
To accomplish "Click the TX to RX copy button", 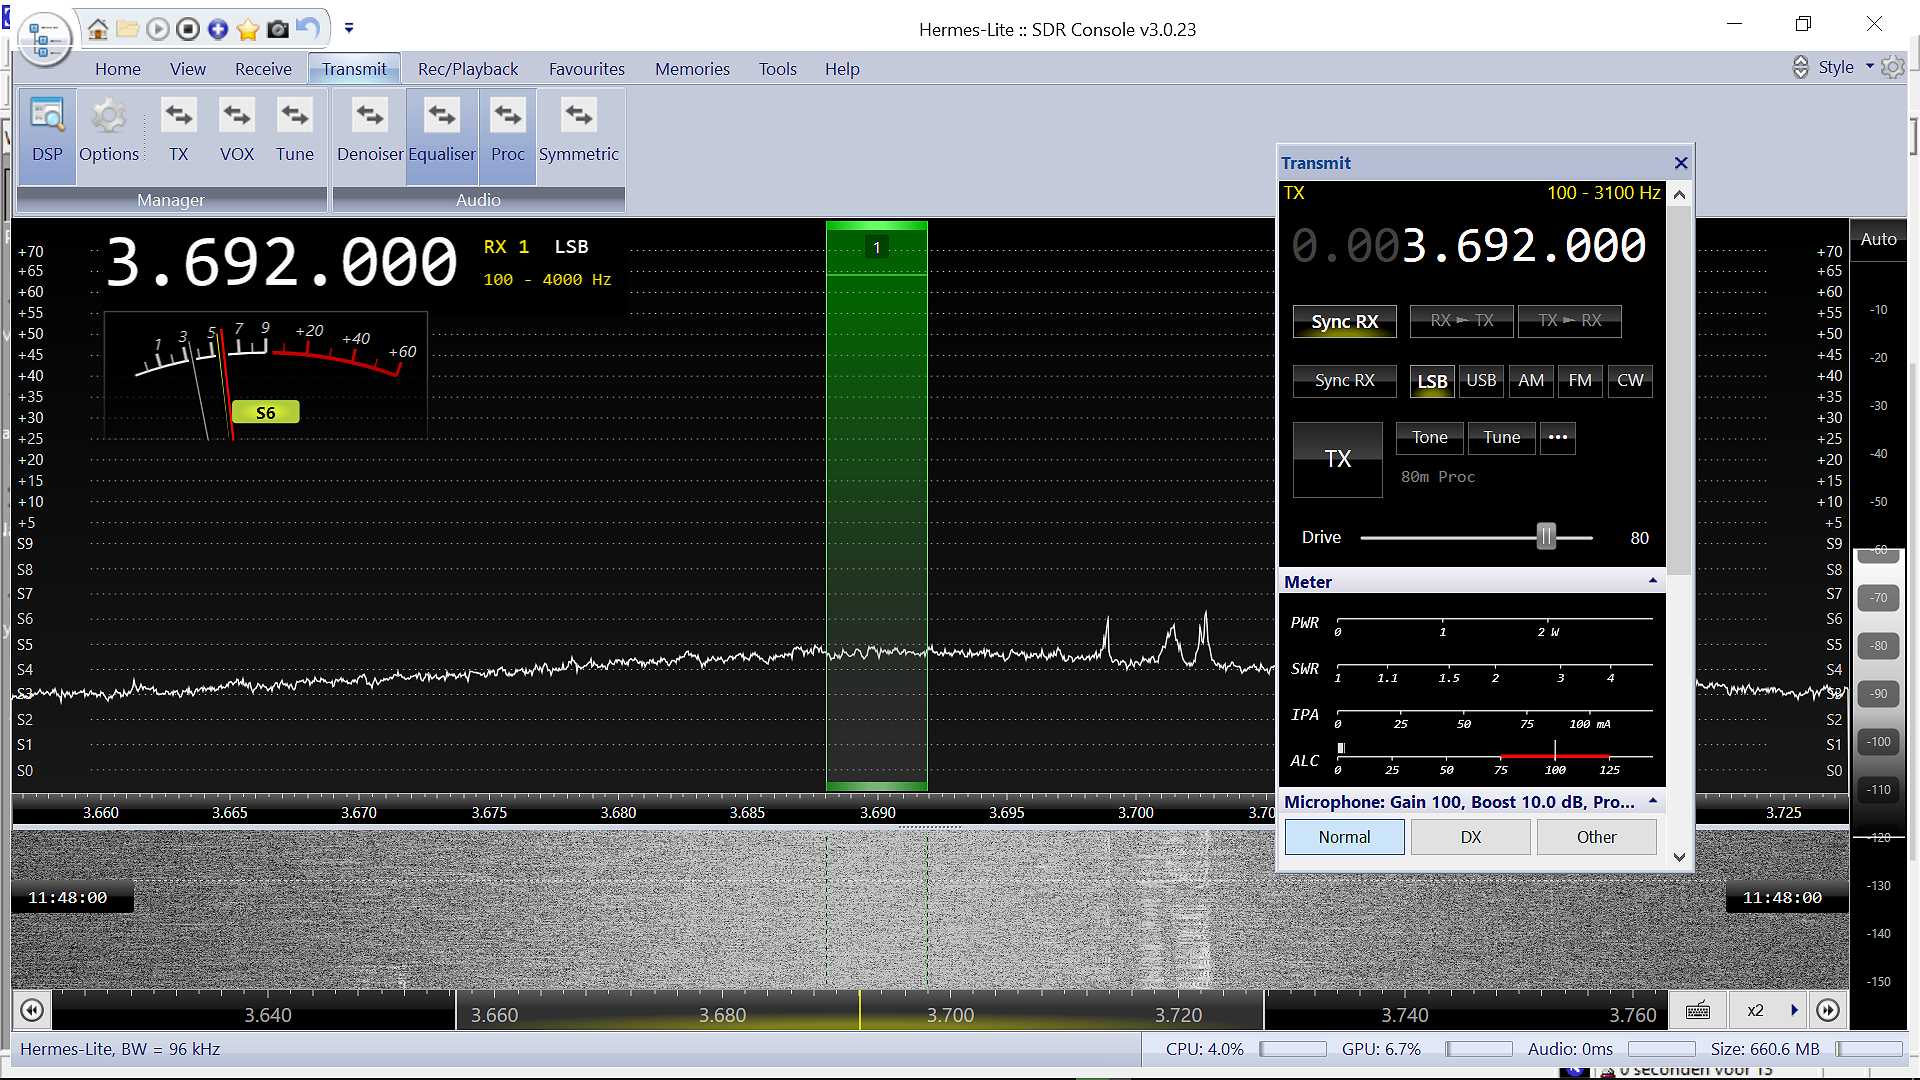I will click(1570, 321).
